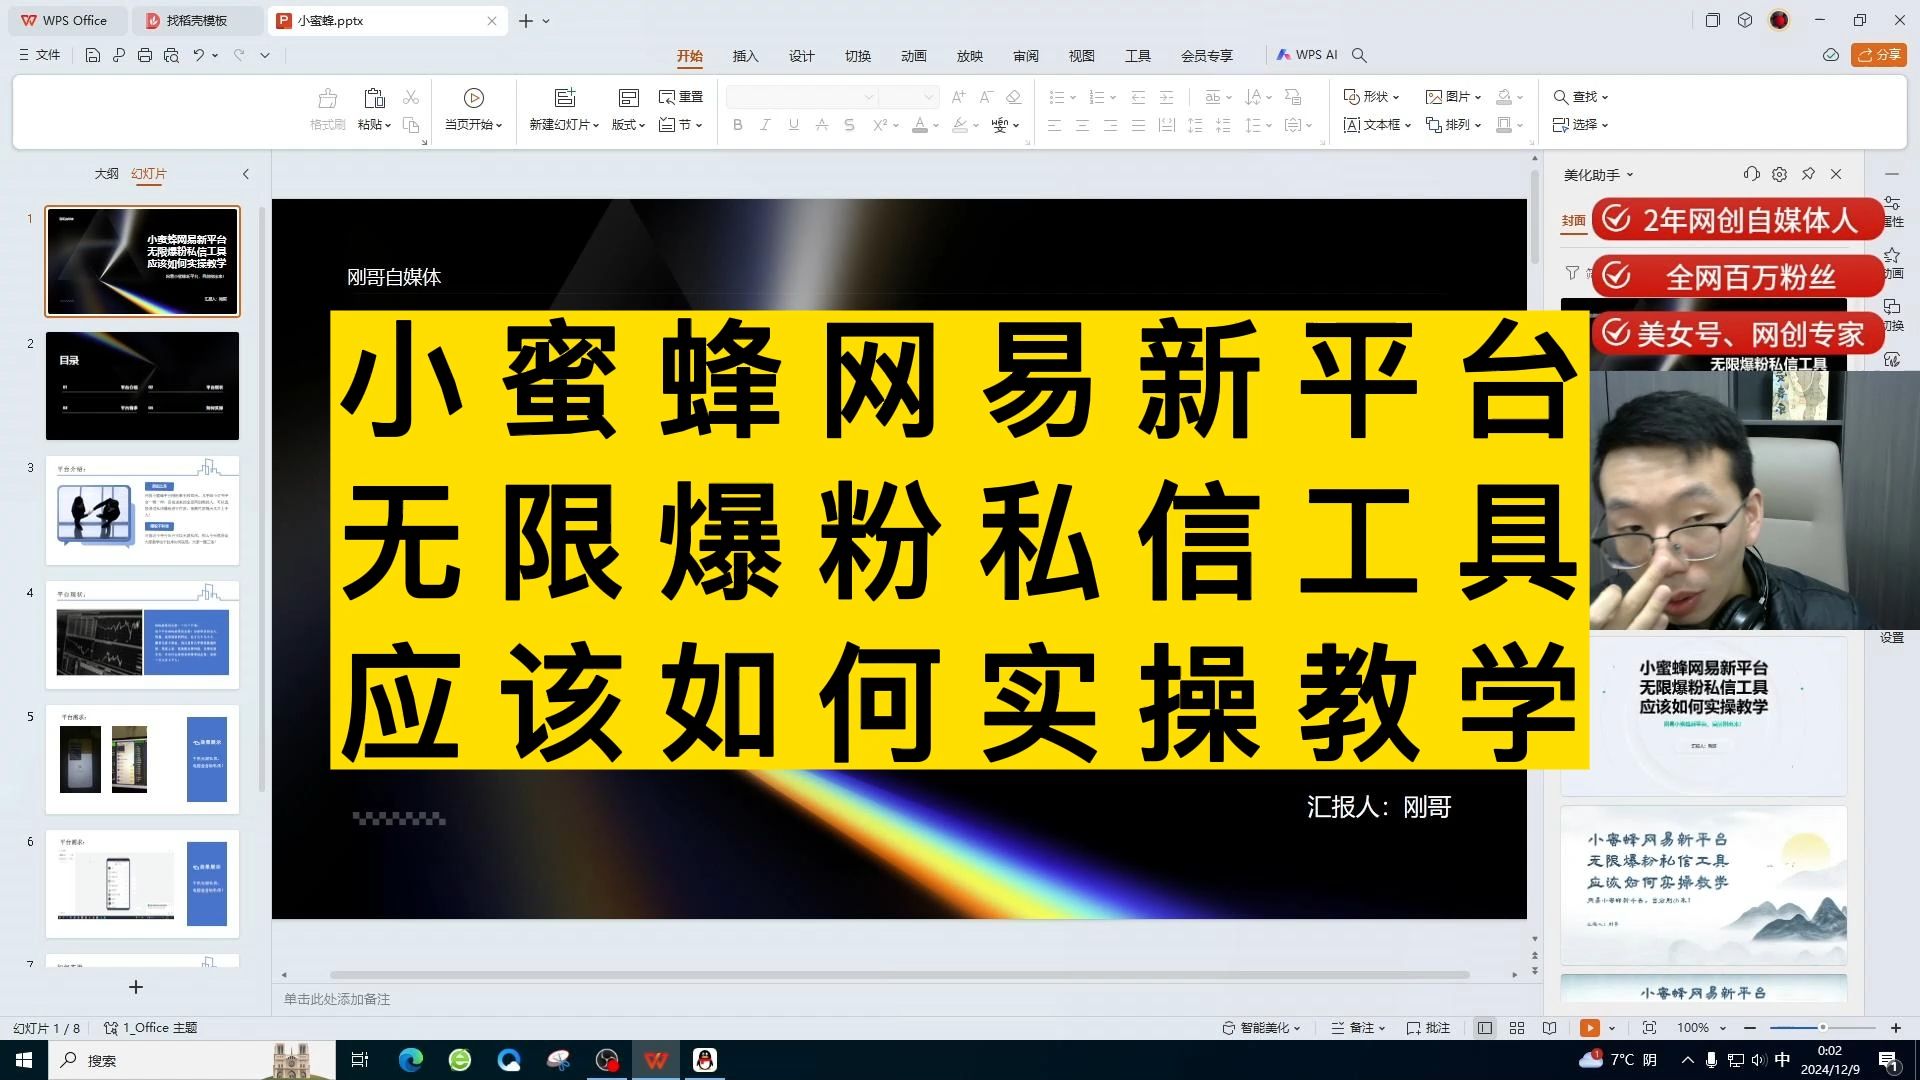Open the 设计 Design ribbon tab
Screen dimensions: 1920x1080
(801, 56)
